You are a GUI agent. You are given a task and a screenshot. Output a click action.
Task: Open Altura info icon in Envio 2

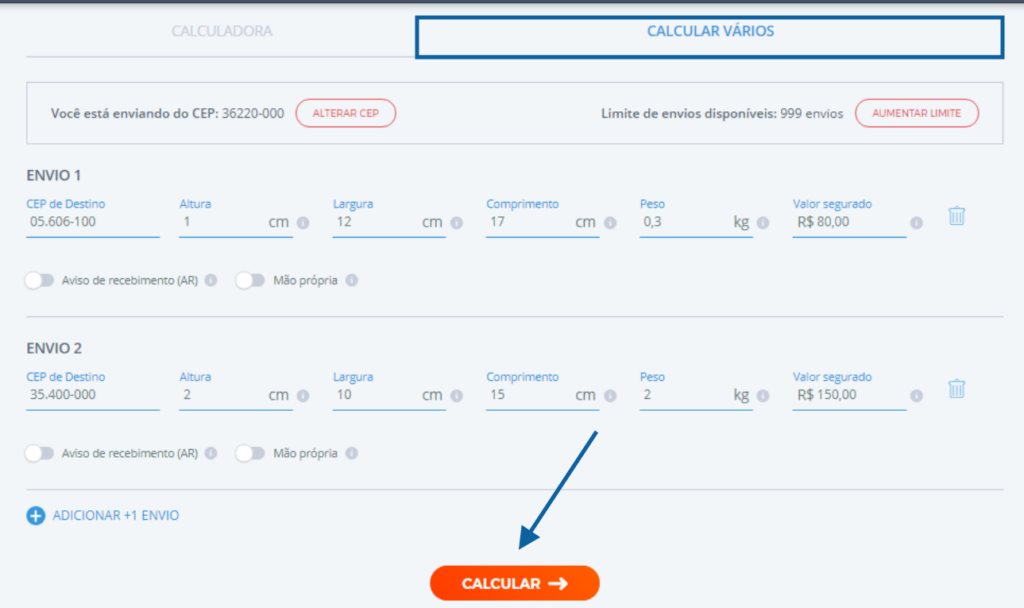(x=303, y=396)
